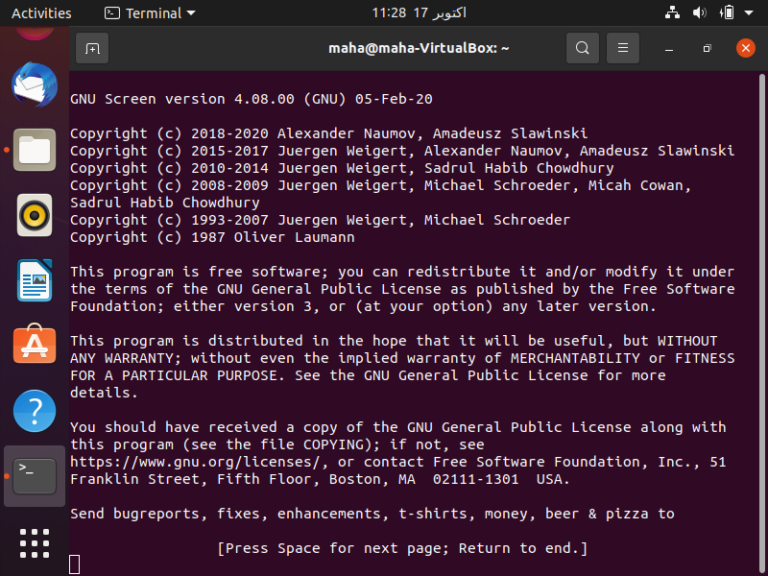This screenshot has width=768, height=576.
Task: Click the terminal vertical scrollbar
Action: (762, 323)
